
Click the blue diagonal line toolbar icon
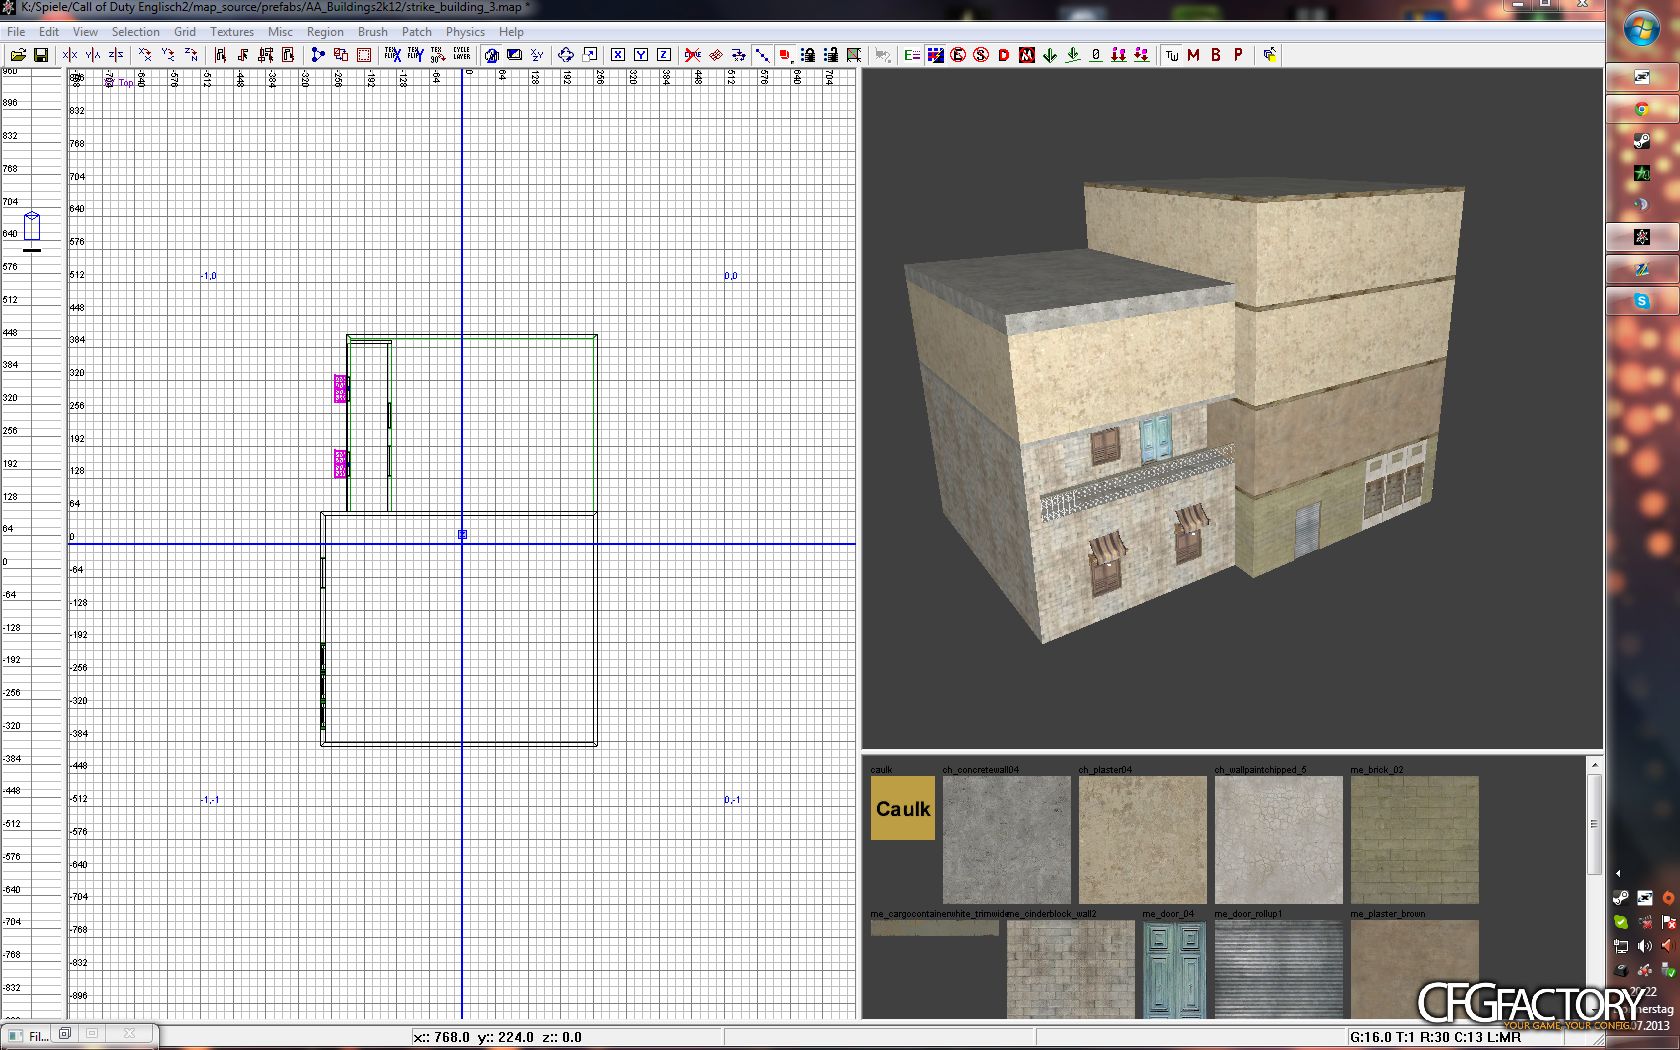[762, 55]
